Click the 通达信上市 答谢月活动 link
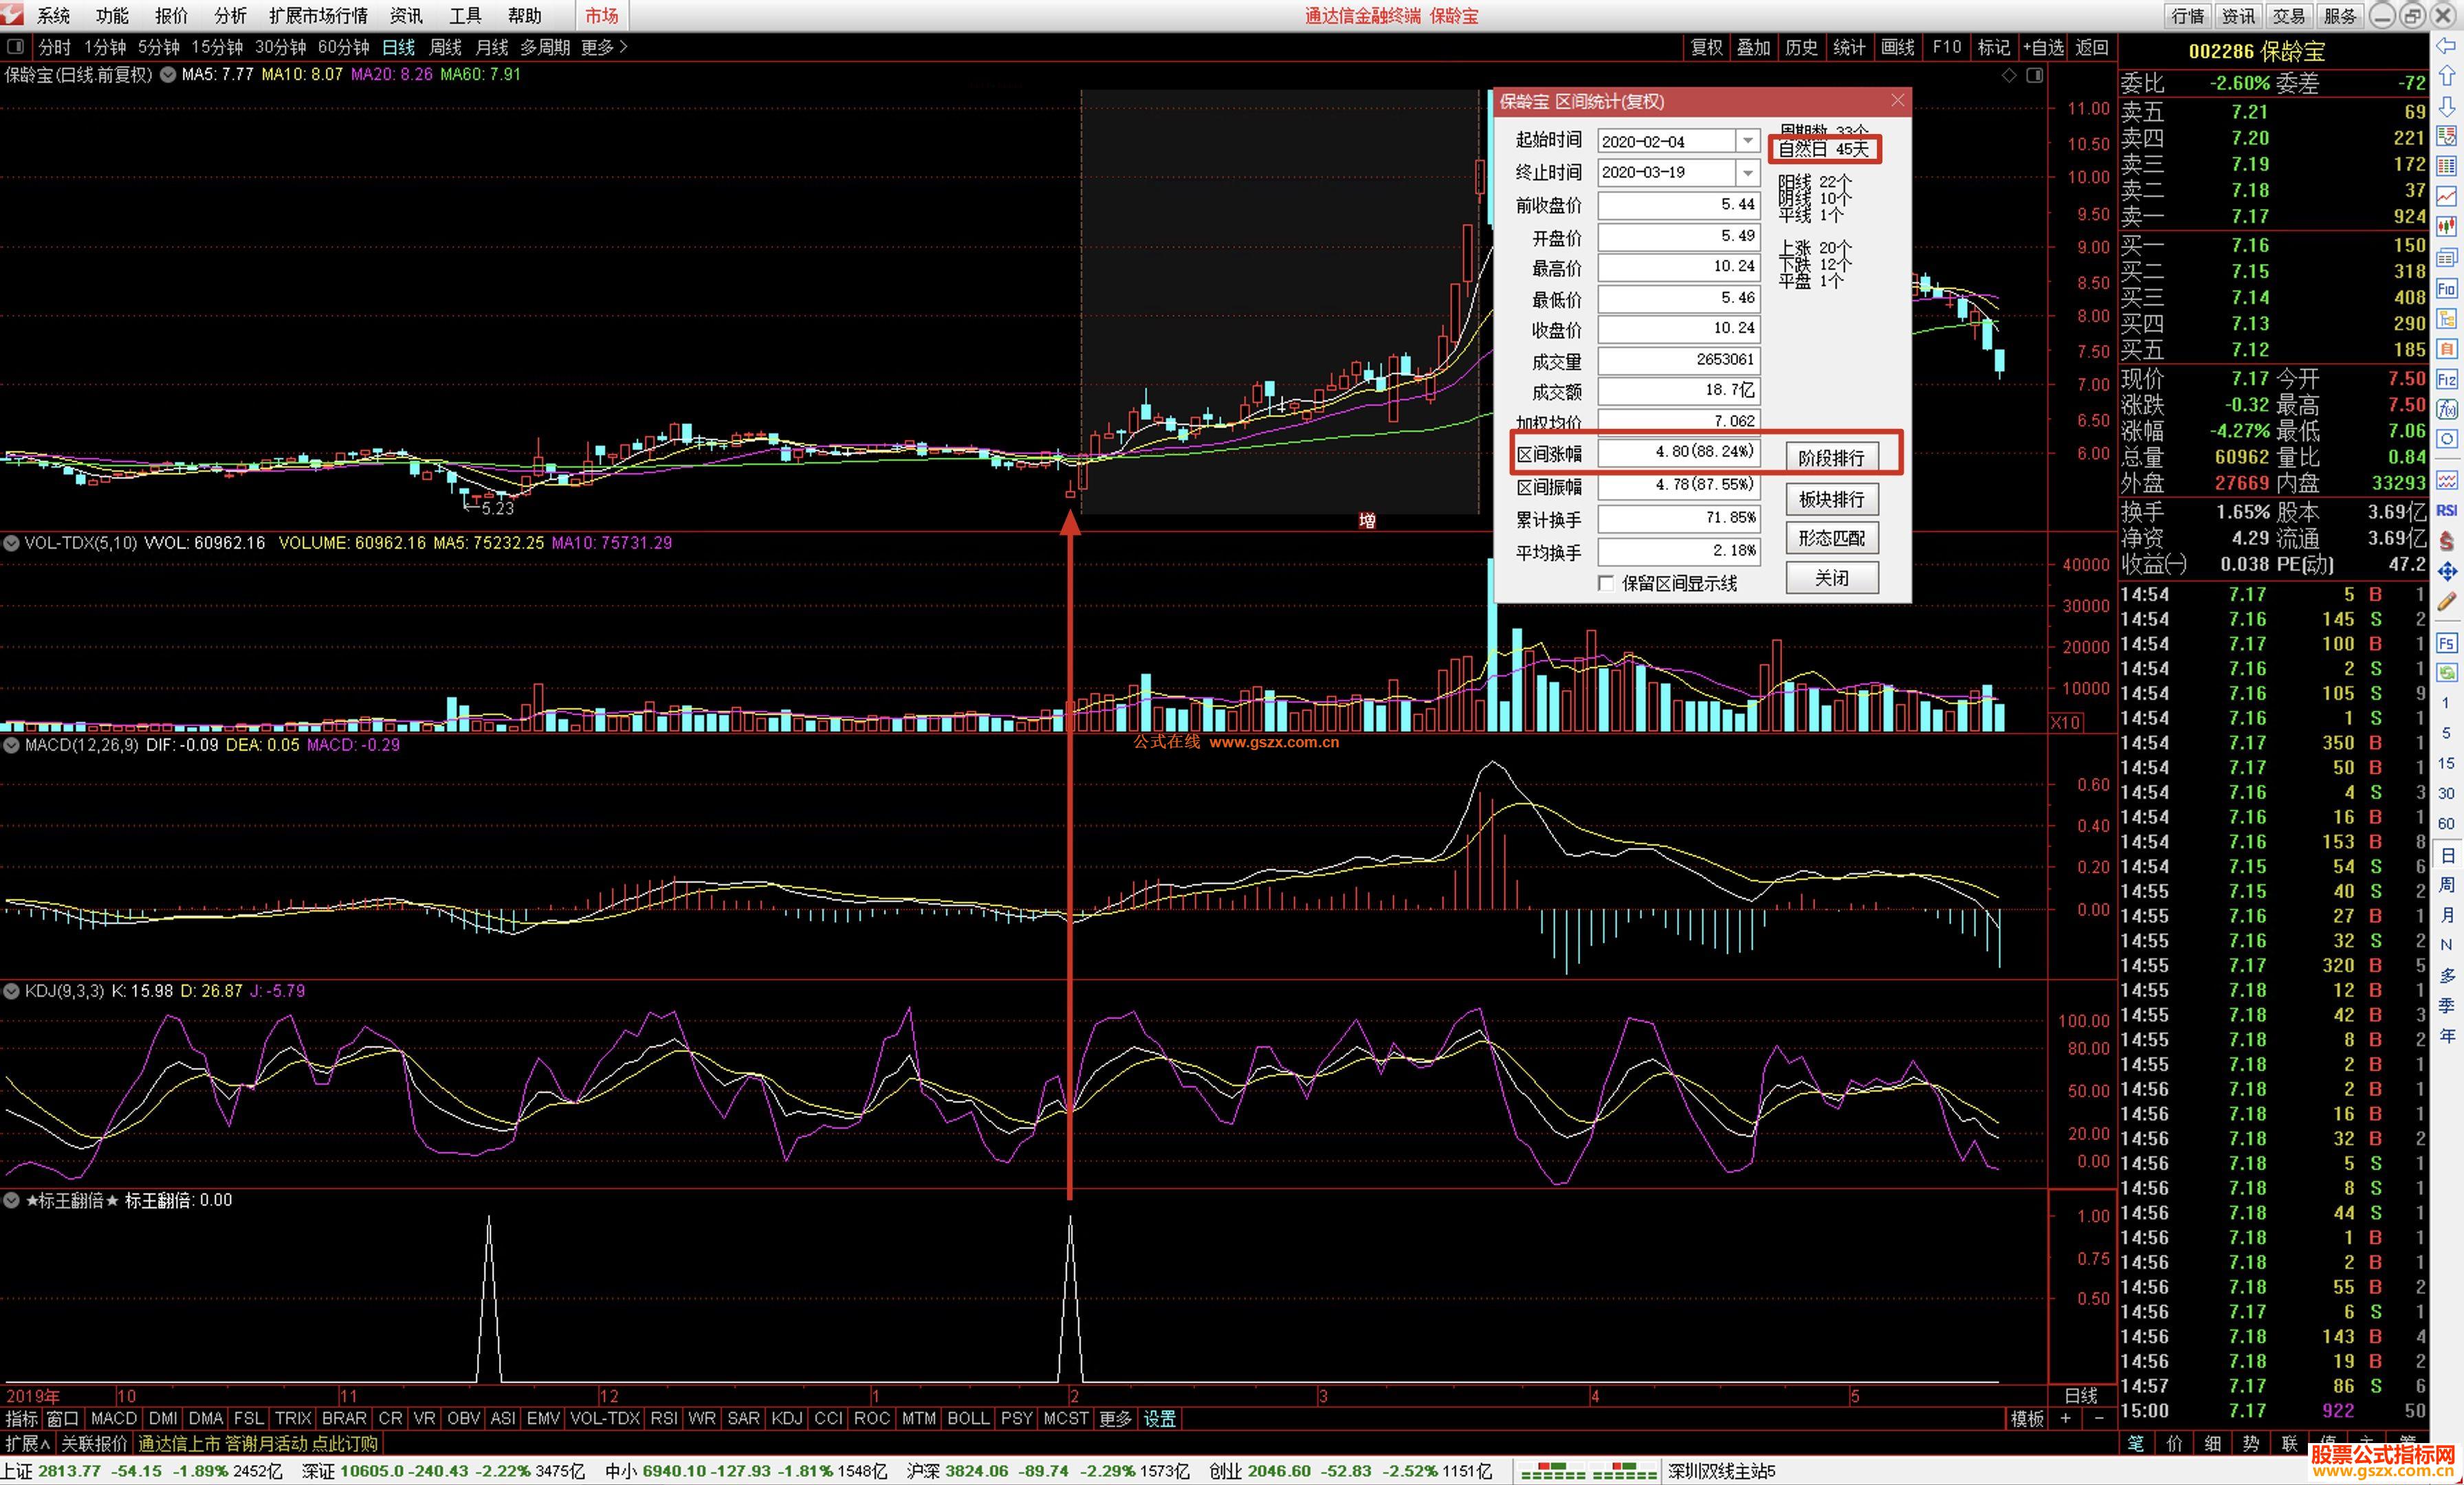The height and width of the screenshot is (1485, 2464). [x=258, y=1443]
